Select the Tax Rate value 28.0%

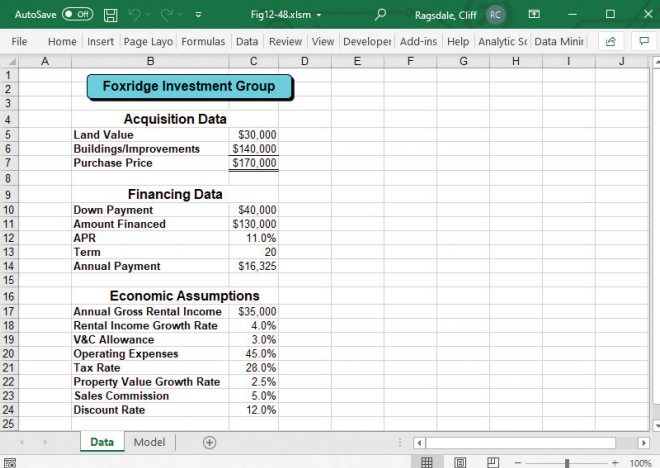point(254,368)
